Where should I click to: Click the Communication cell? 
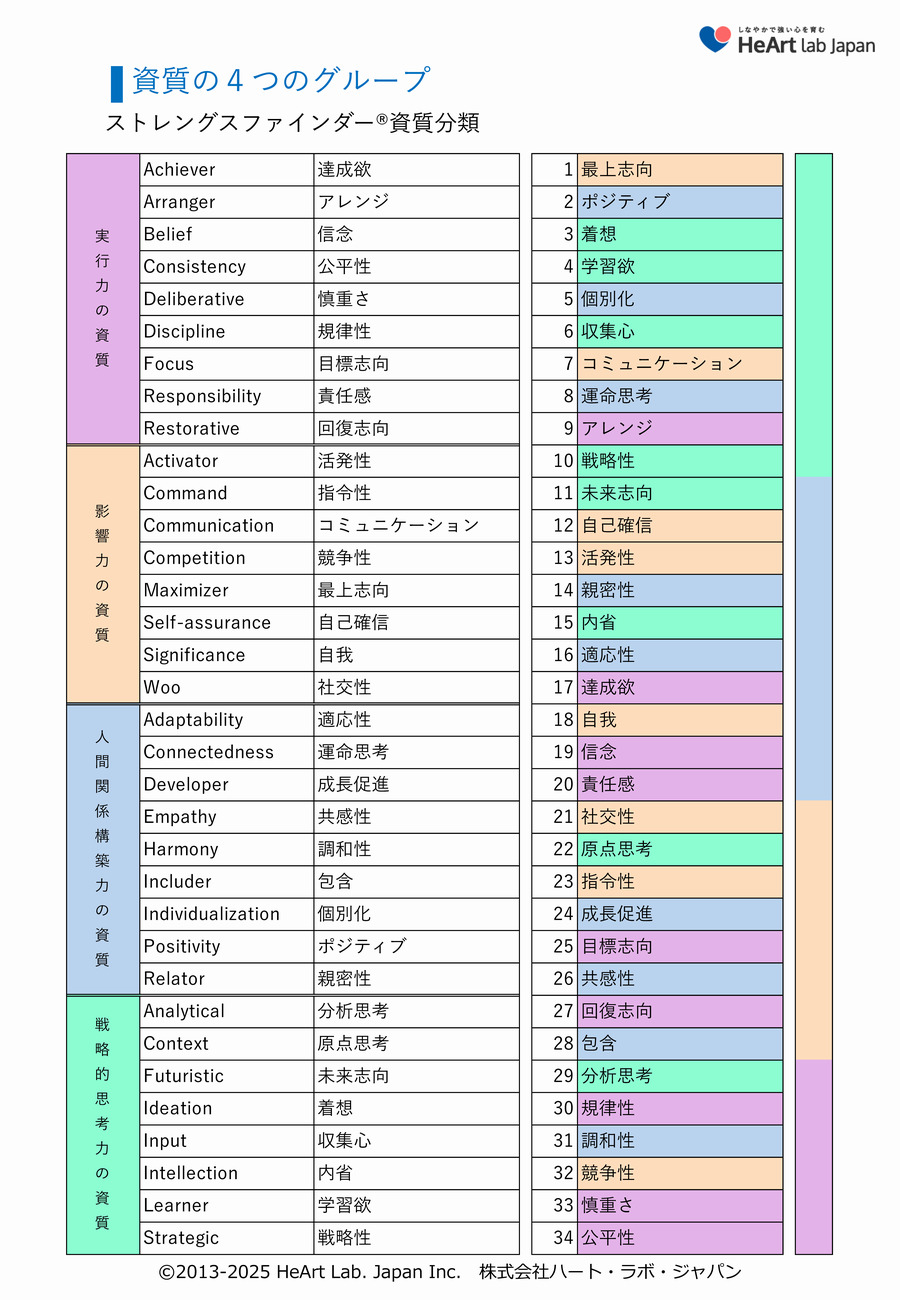[227, 525]
